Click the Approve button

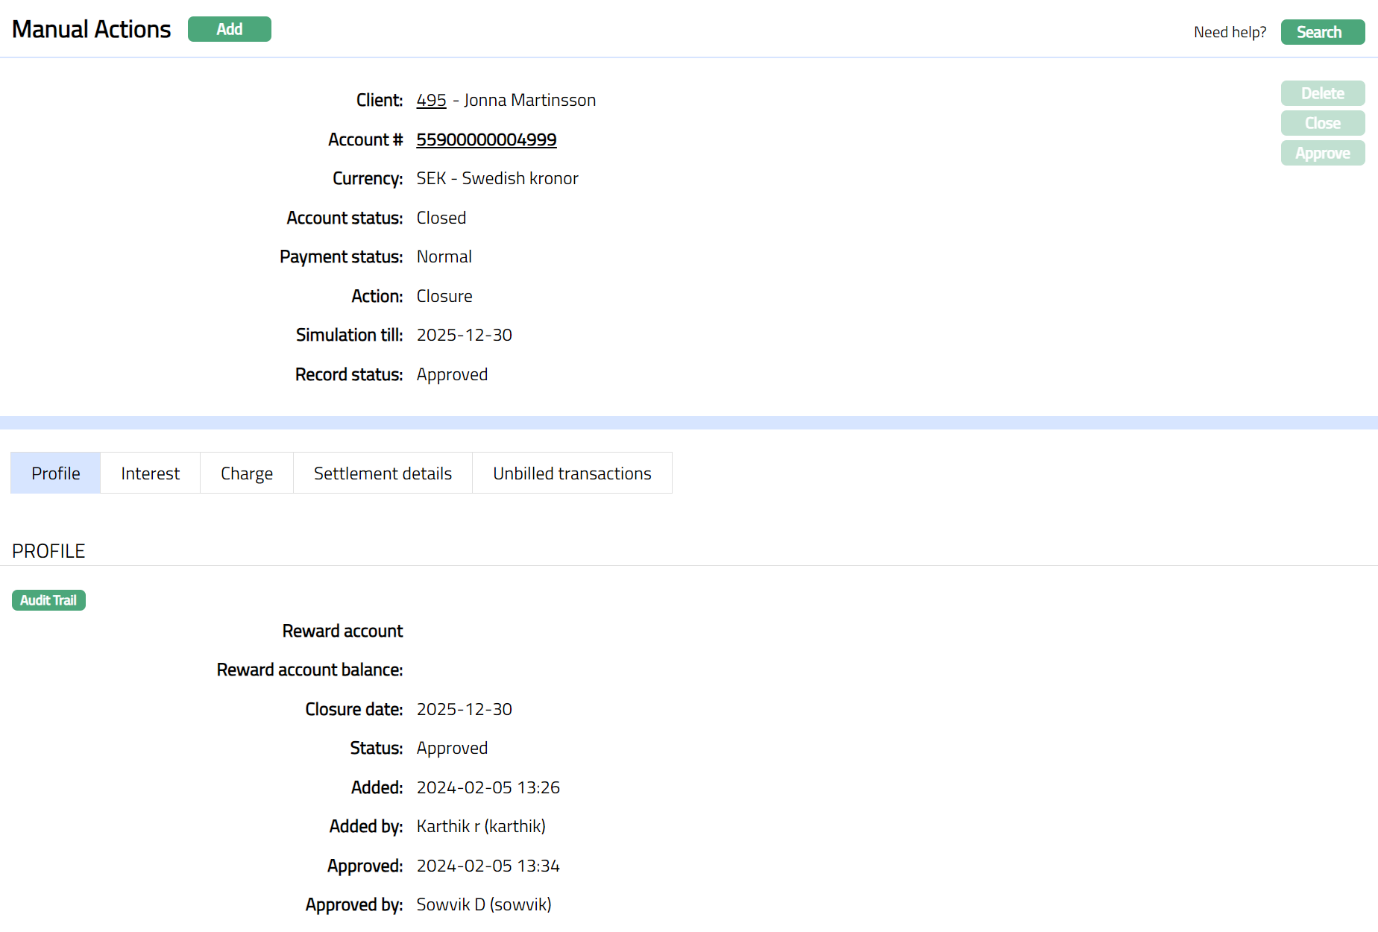tap(1322, 153)
